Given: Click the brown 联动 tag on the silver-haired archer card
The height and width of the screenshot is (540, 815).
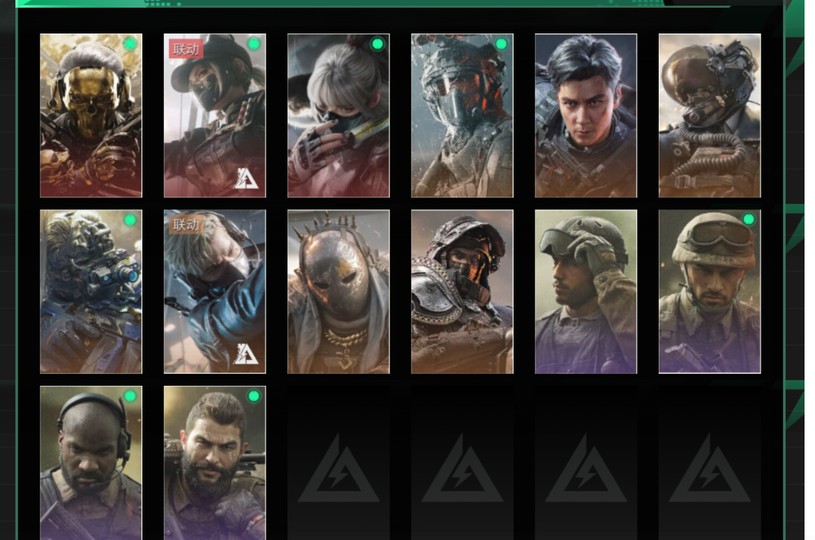Looking at the screenshot, I should [x=186, y=225].
